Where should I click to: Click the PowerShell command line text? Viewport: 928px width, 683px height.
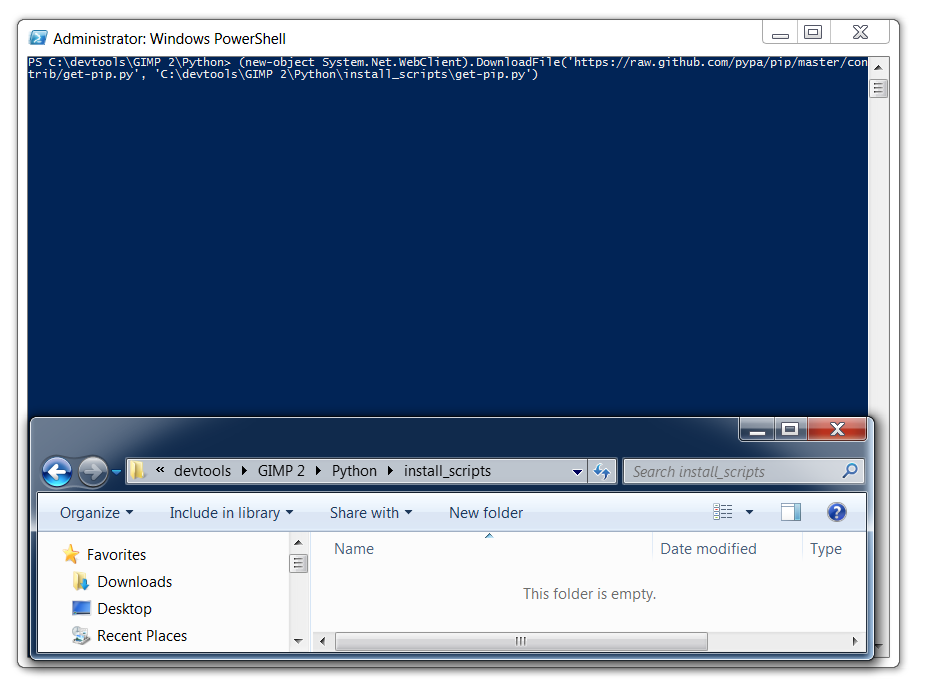(x=447, y=68)
